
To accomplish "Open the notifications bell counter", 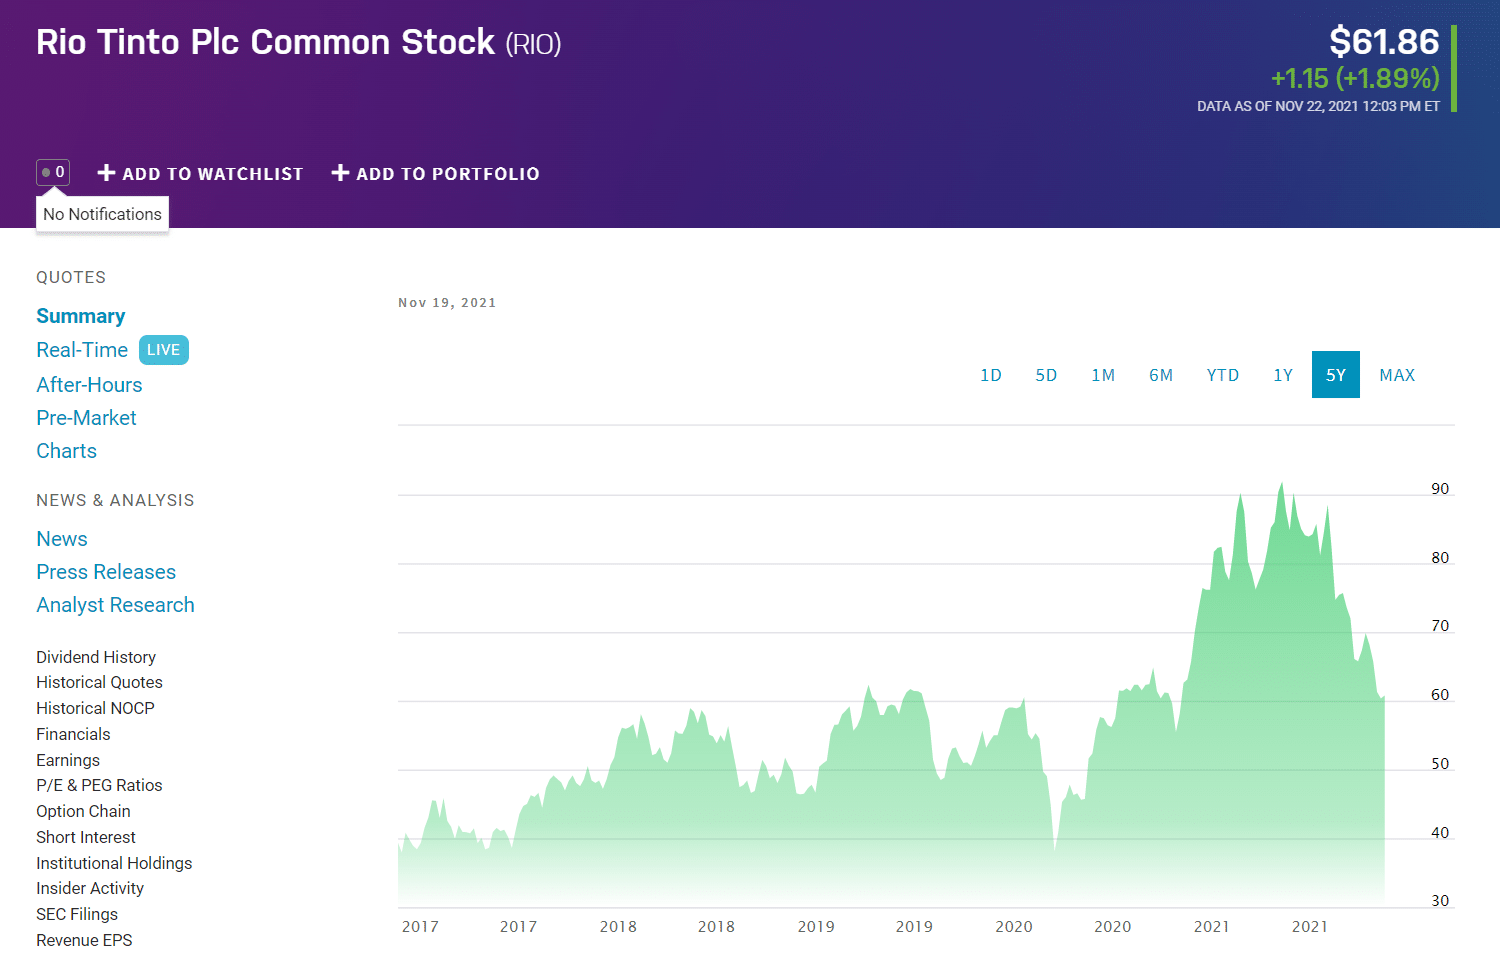I will pyautogui.click(x=53, y=172).
